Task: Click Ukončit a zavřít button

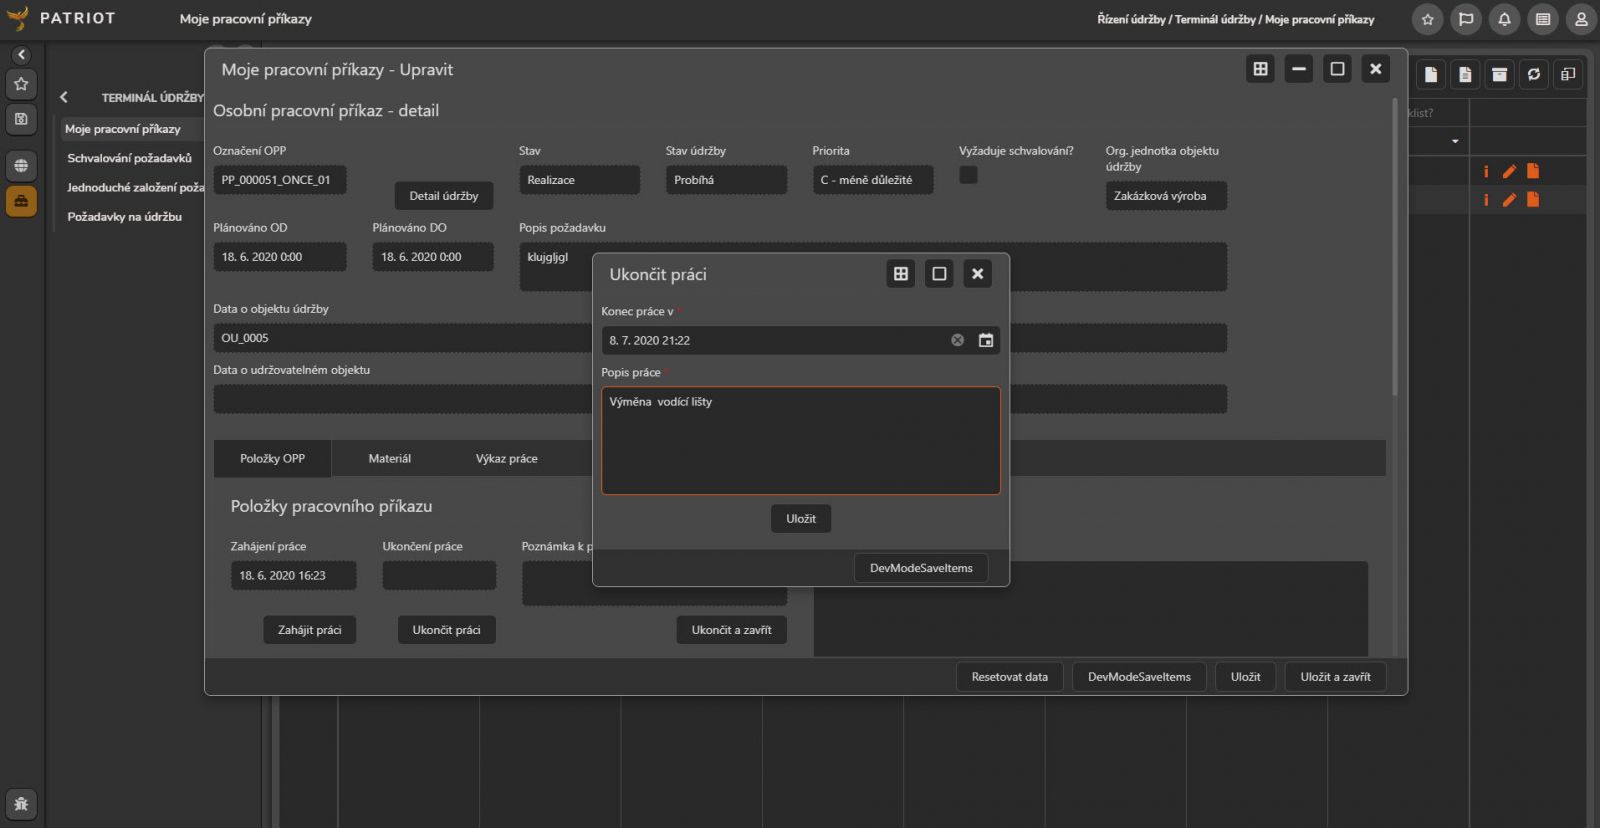Action: click(732, 630)
